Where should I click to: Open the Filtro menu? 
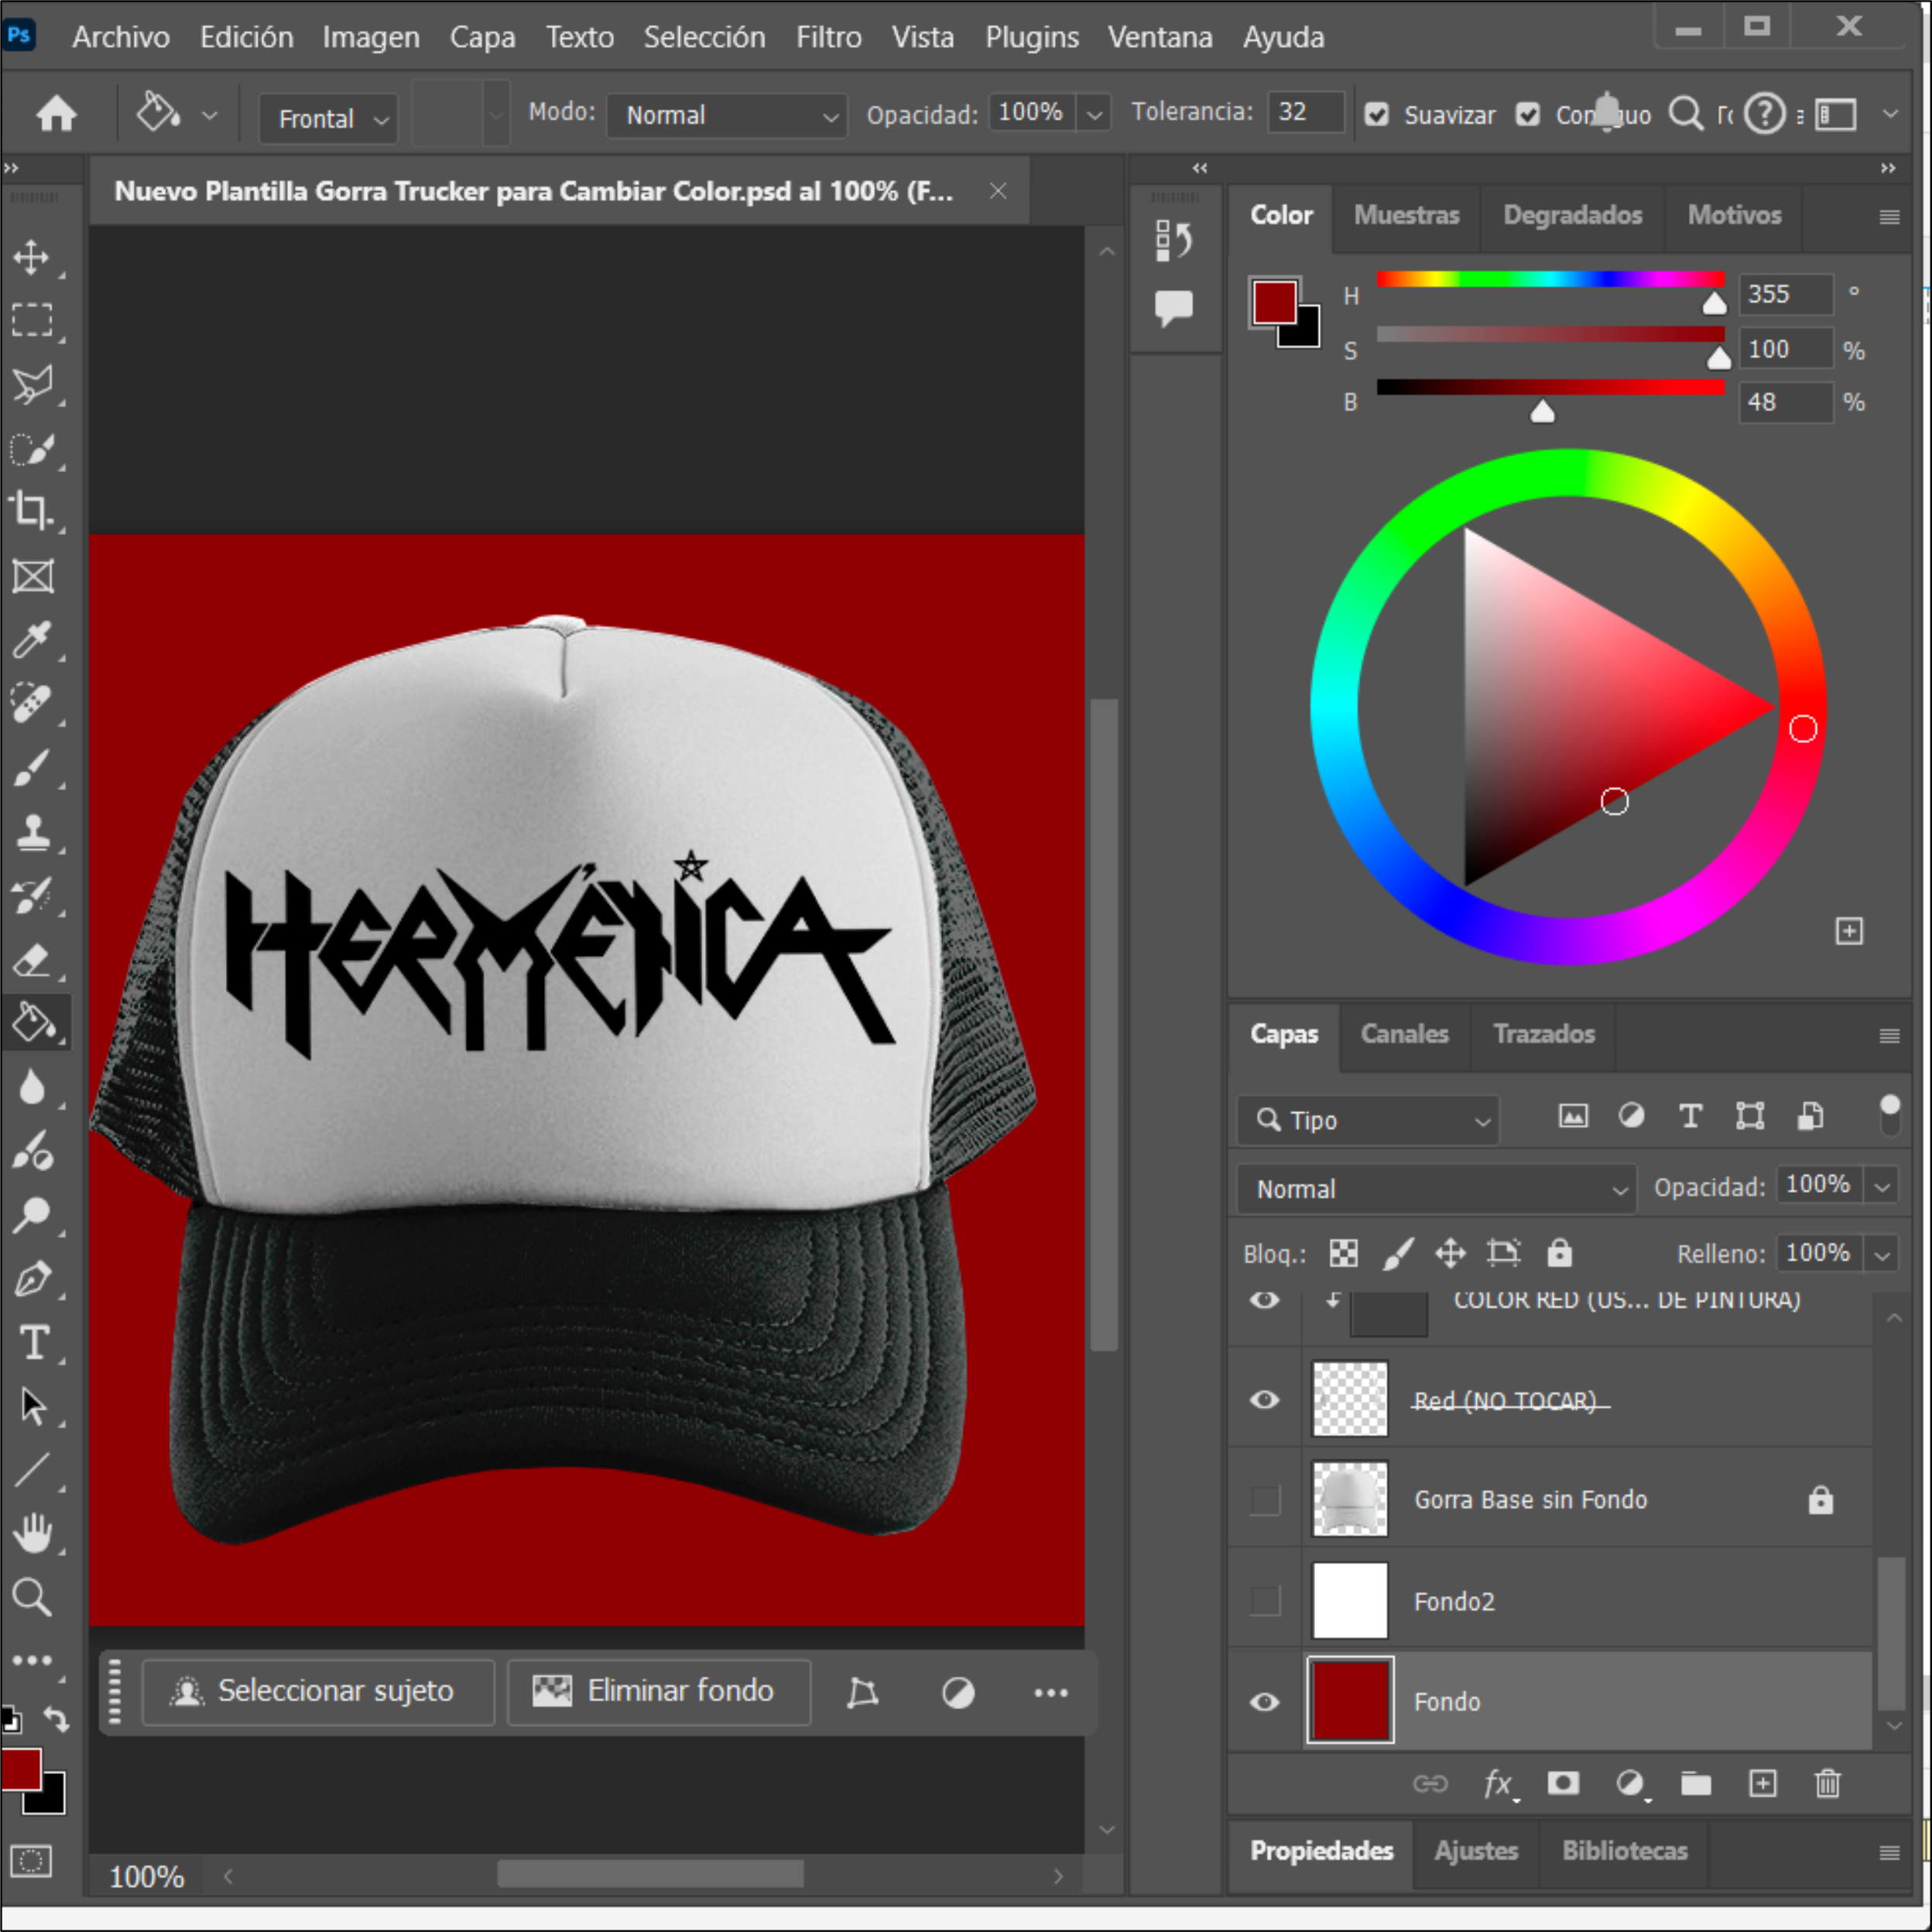coord(828,37)
